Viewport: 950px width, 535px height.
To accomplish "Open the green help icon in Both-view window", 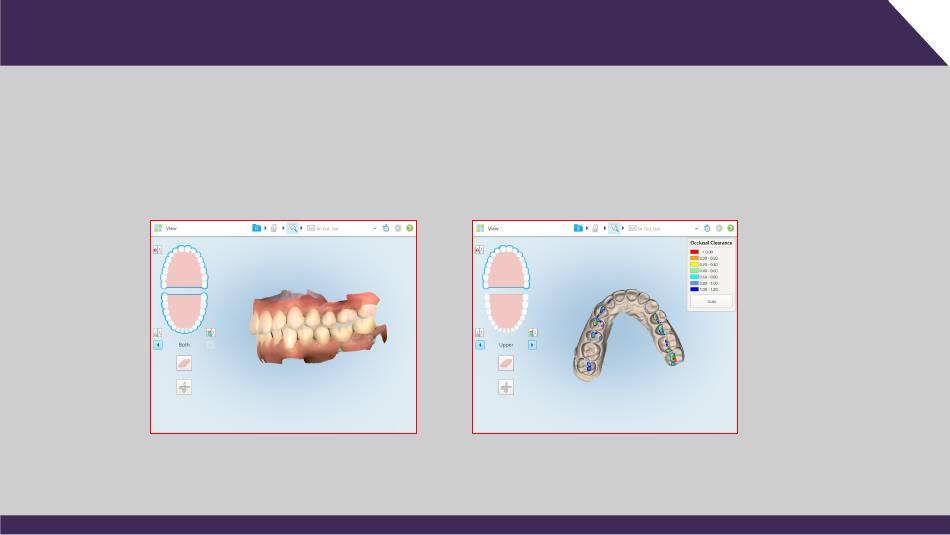I will pos(410,228).
